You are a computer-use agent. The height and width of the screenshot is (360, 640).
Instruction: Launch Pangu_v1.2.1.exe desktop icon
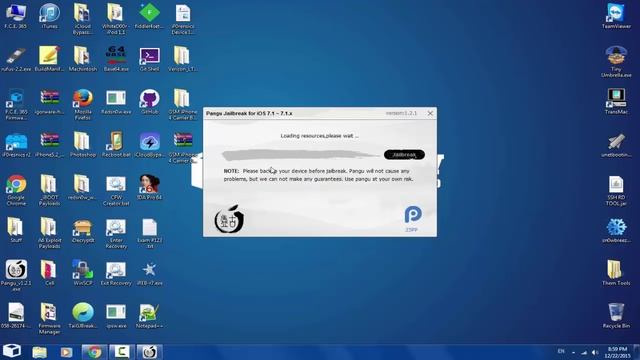[16, 276]
